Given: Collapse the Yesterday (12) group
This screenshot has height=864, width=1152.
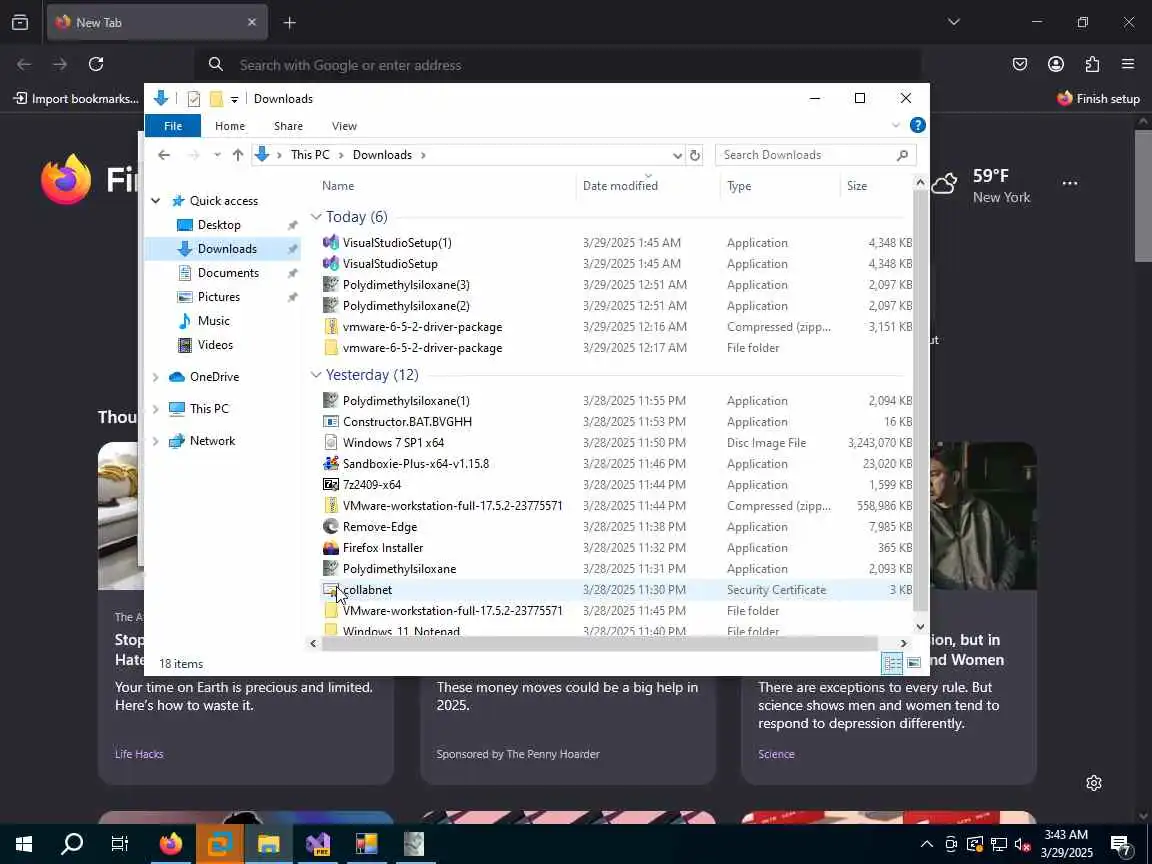Looking at the screenshot, I should point(316,375).
